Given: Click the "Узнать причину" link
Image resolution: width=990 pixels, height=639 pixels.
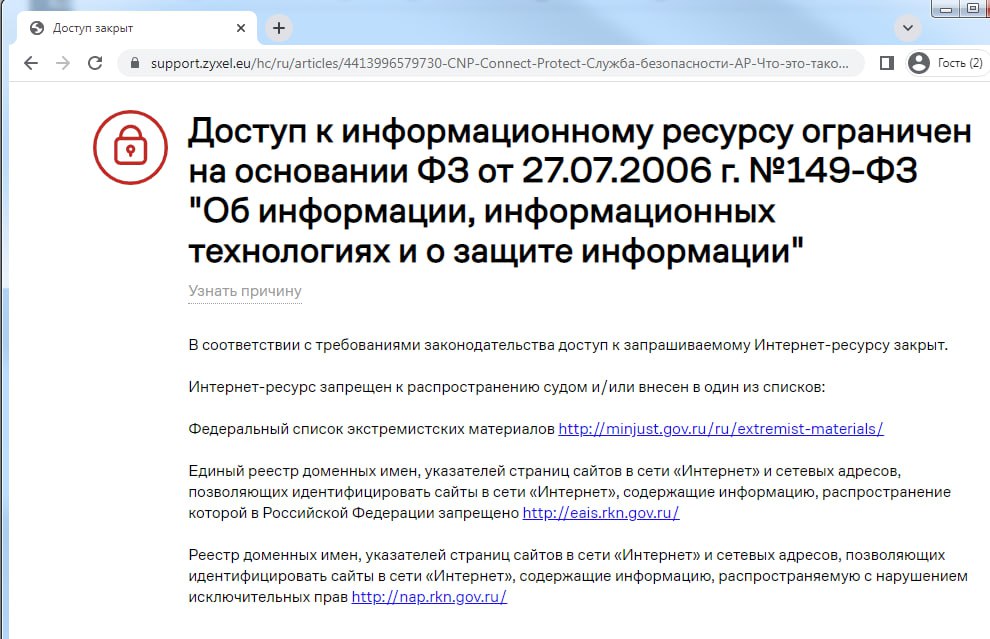Looking at the screenshot, I should [245, 291].
